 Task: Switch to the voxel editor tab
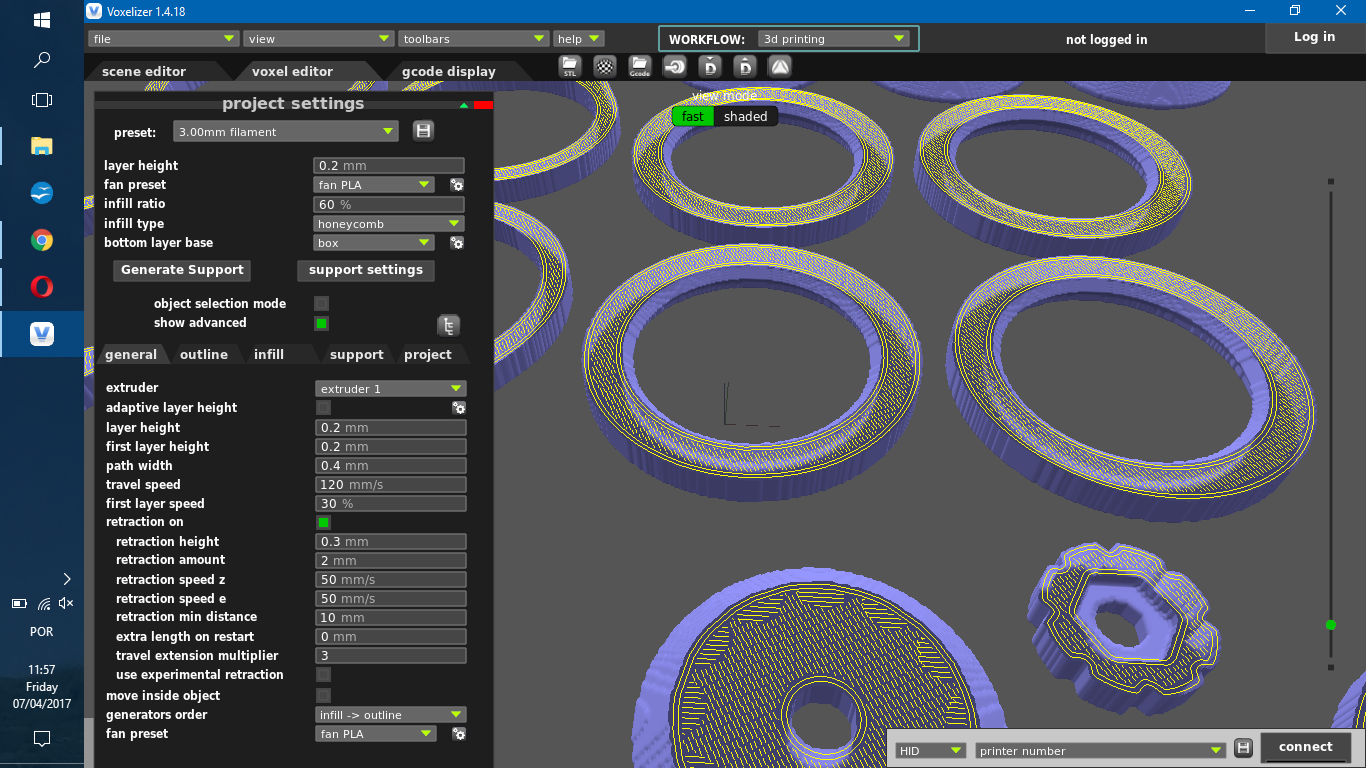292,71
